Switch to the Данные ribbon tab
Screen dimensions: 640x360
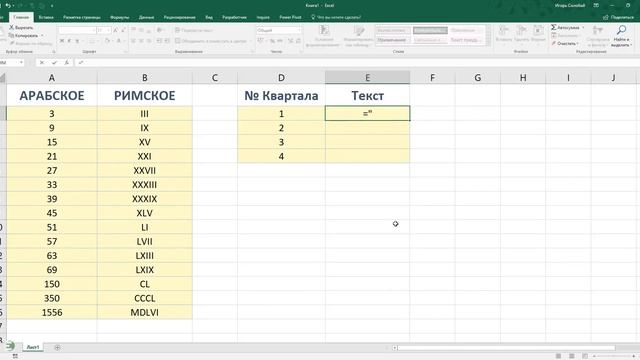pos(146,17)
